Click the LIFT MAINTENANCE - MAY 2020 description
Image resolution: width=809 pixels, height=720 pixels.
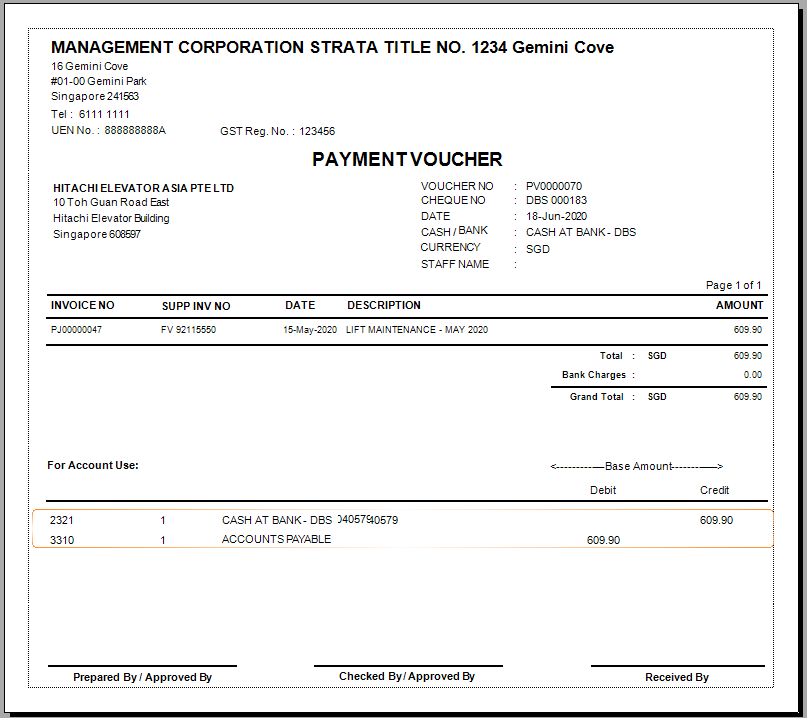[x=417, y=330]
